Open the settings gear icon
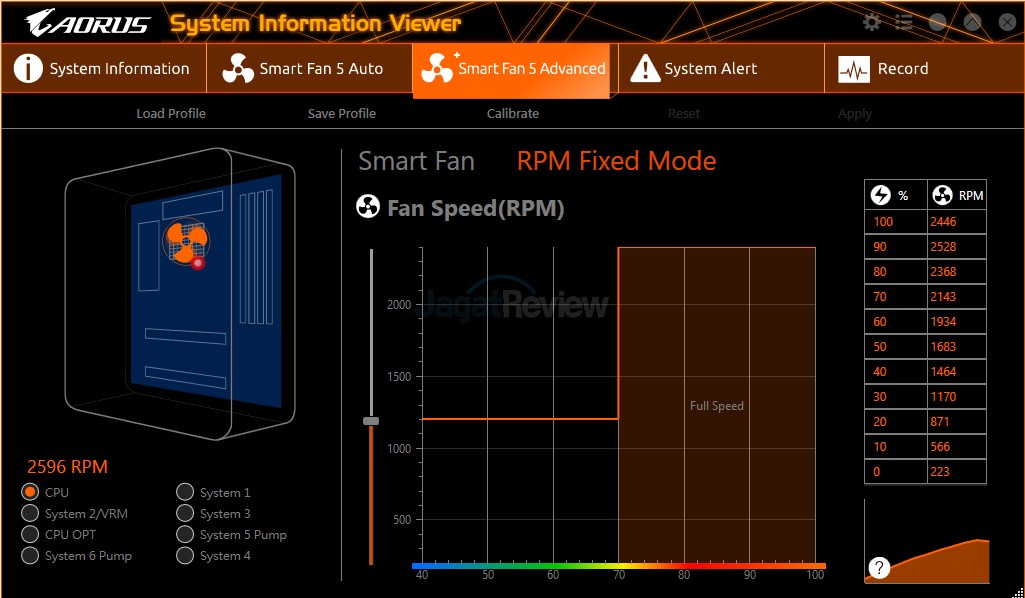 click(872, 22)
